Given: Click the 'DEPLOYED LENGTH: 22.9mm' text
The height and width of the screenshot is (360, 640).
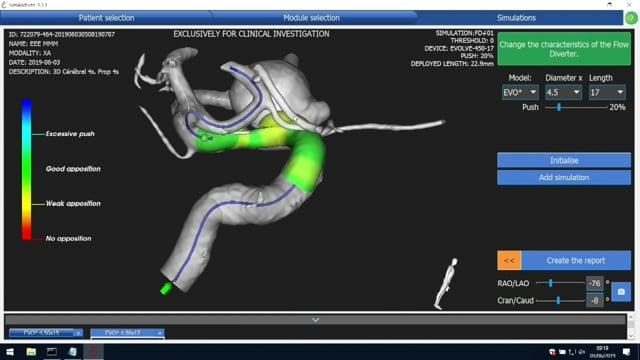Looking at the screenshot, I should [452, 64].
